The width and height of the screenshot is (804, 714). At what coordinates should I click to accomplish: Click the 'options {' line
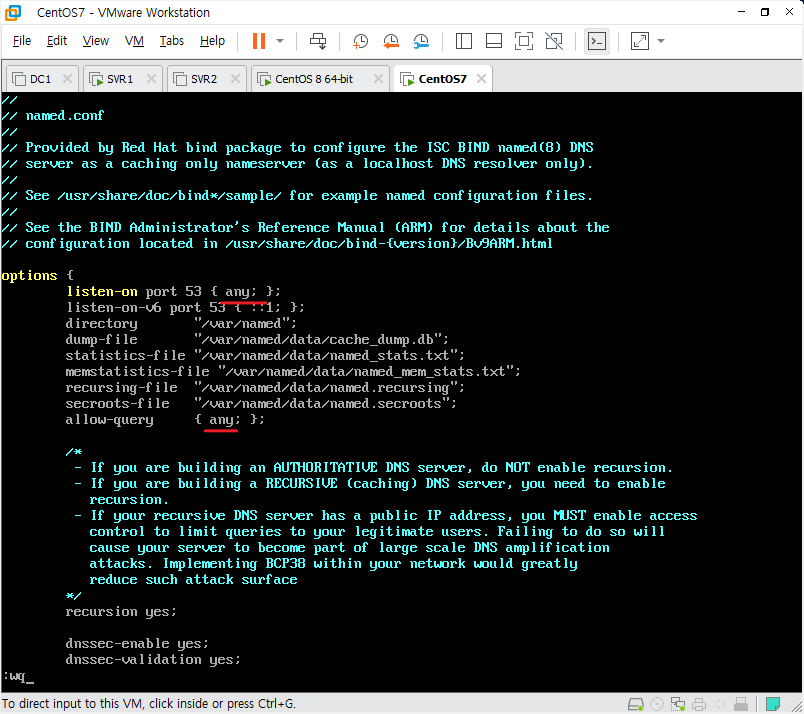tap(38, 275)
